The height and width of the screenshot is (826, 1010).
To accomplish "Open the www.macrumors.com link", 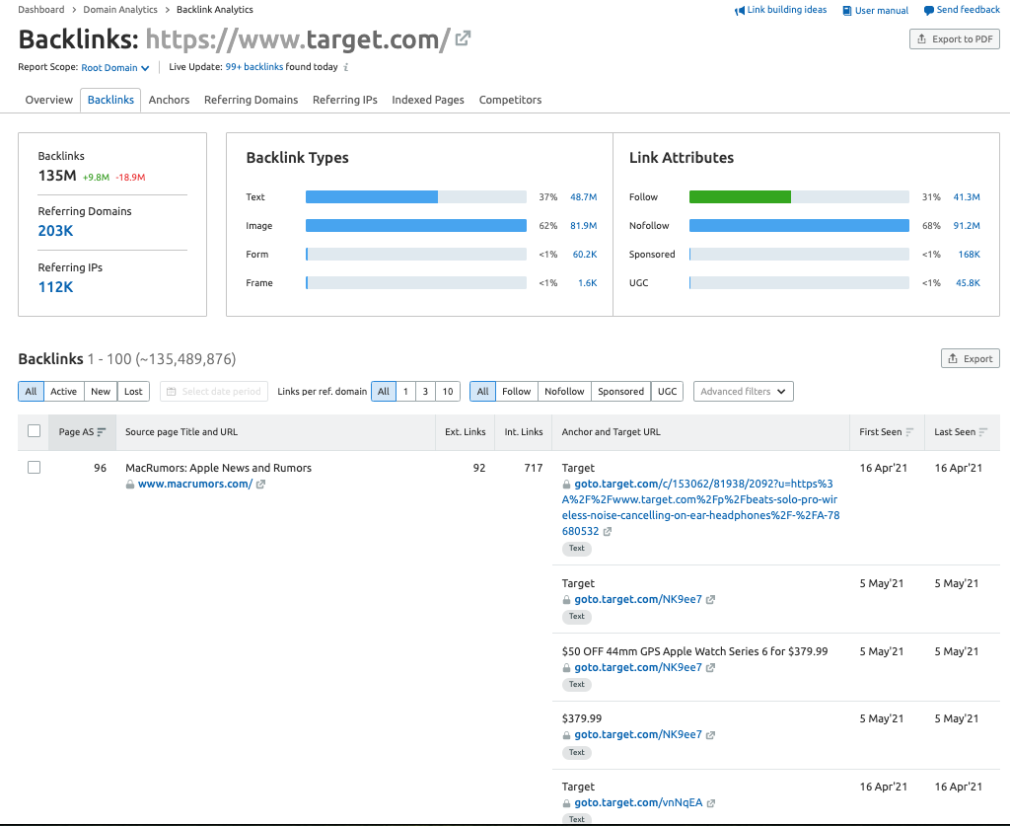I will tap(195, 484).
